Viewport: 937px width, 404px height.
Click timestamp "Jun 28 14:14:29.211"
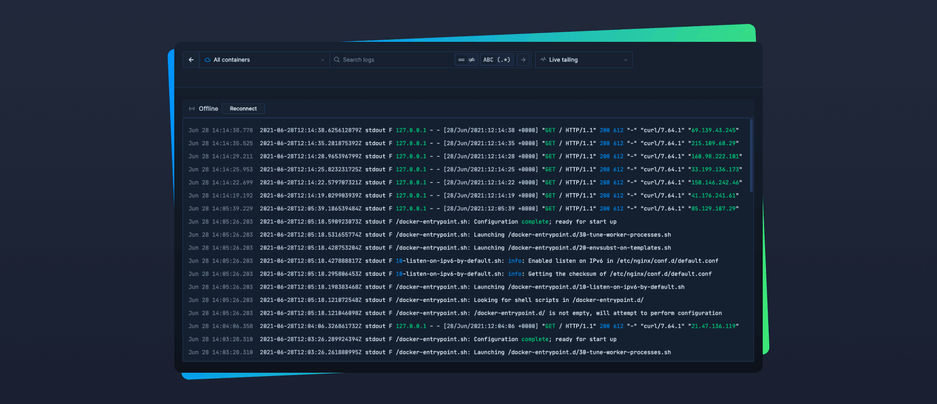(x=221, y=156)
